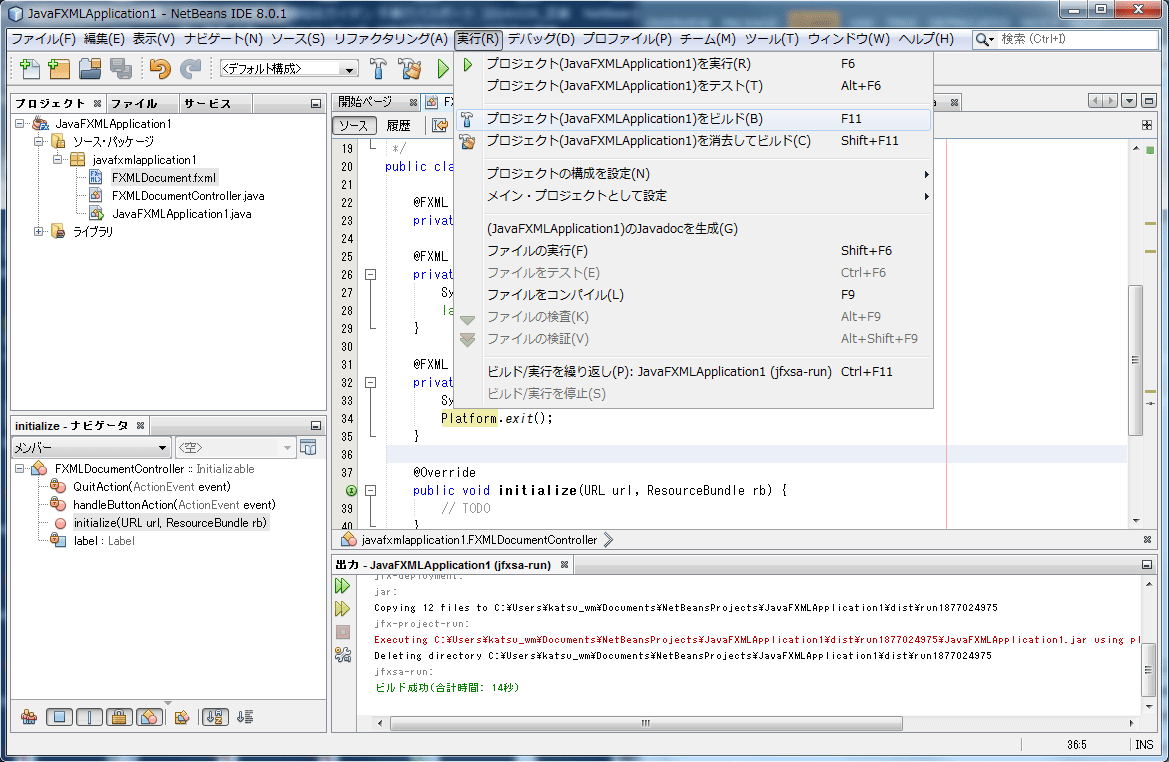Click the icon right of the <空> dropdown

(308, 447)
